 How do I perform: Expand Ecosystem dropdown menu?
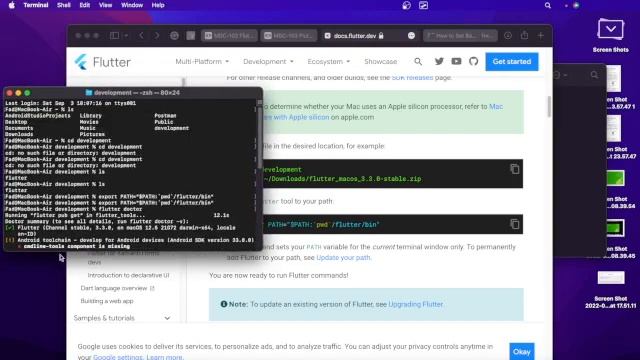[329, 62]
